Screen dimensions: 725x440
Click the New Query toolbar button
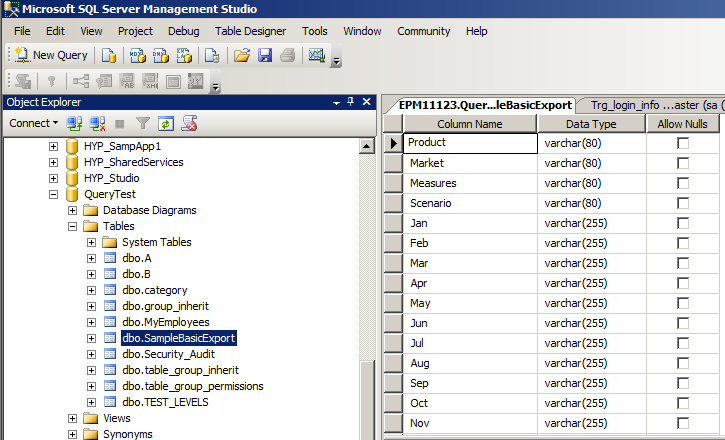51,55
